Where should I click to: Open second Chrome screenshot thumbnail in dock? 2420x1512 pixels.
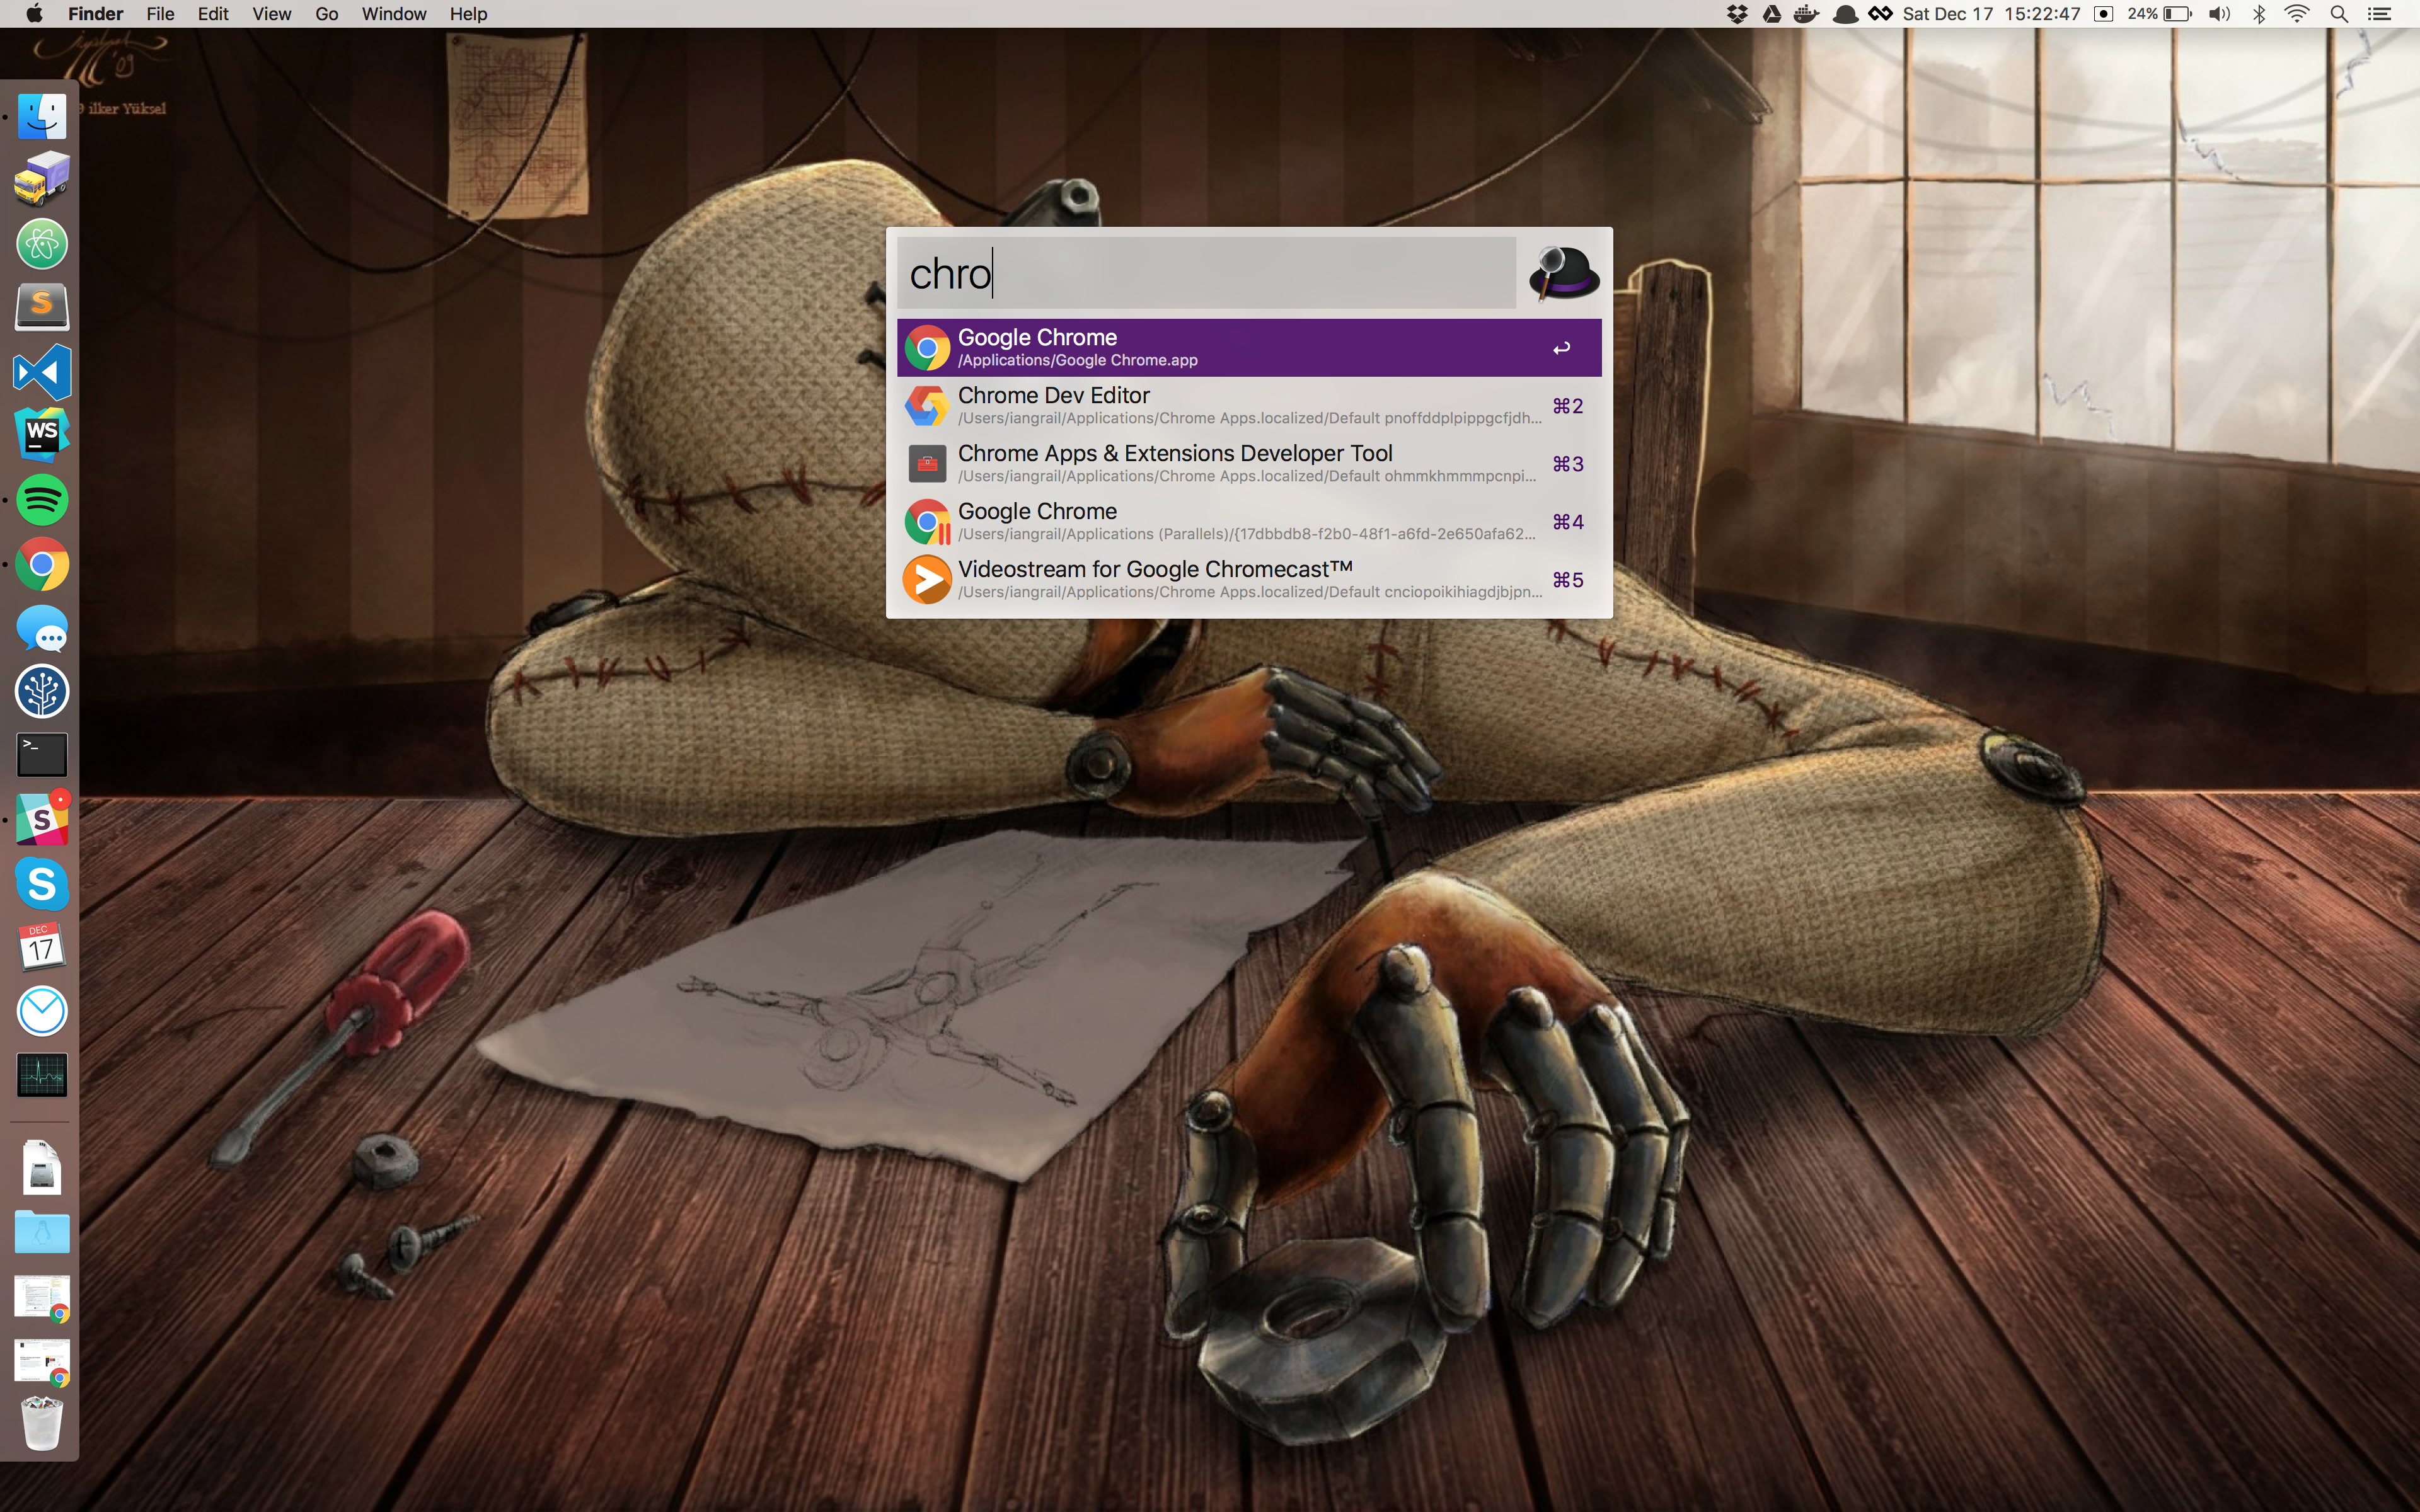coord(42,1362)
